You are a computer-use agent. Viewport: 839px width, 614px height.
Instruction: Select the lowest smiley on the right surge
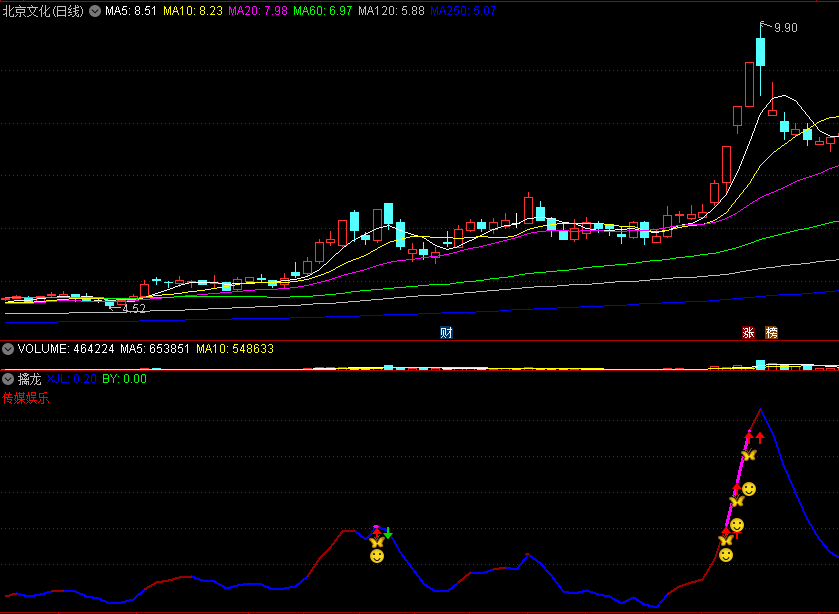click(x=726, y=555)
